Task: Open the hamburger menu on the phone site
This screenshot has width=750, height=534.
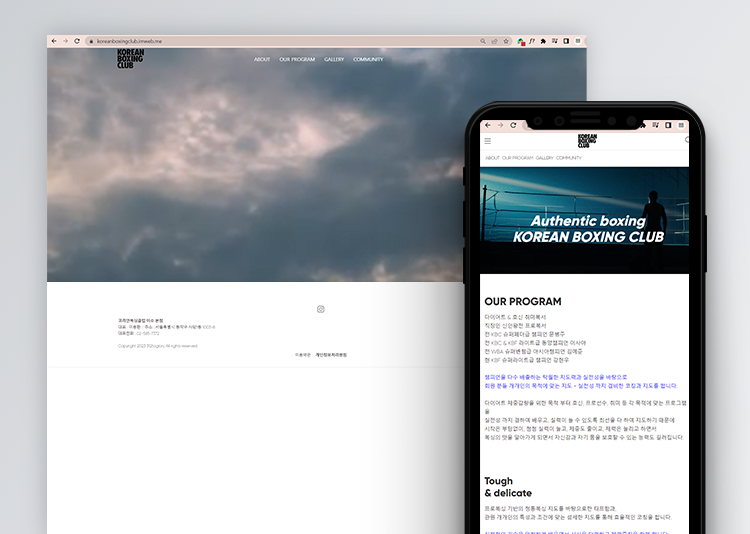Action: point(488,141)
